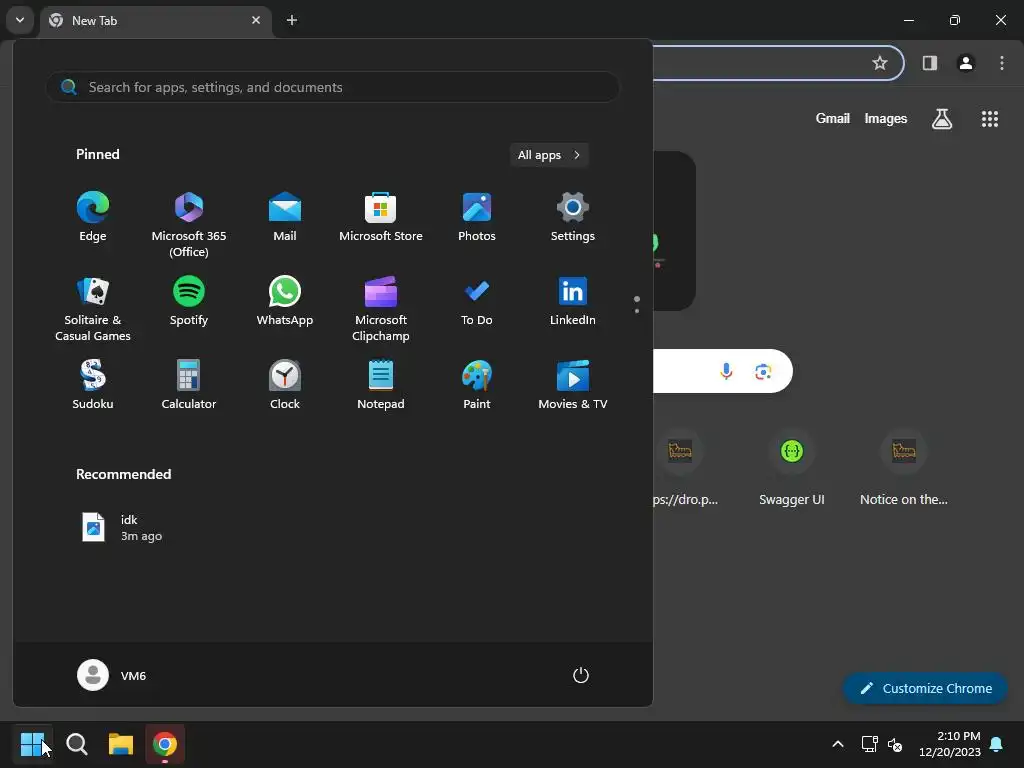Launch Spotify

(x=189, y=302)
